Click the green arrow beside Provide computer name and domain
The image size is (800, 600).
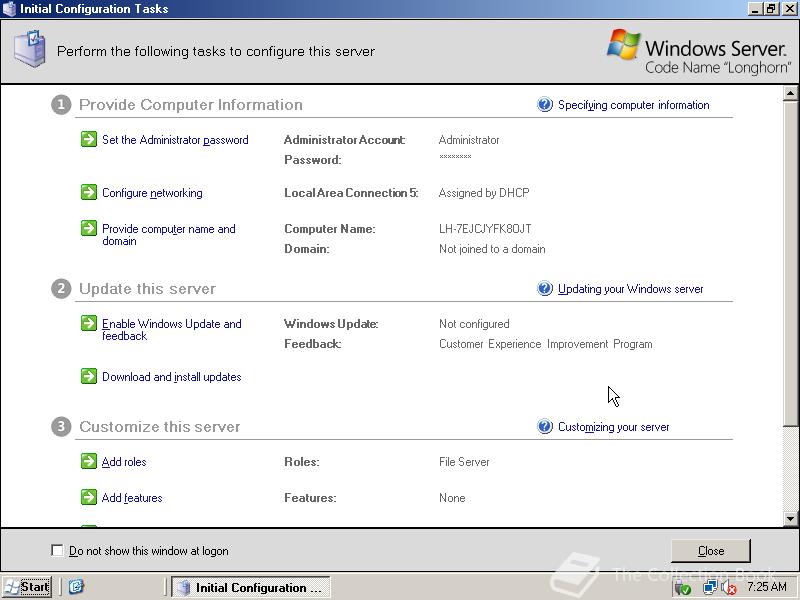coord(89,228)
